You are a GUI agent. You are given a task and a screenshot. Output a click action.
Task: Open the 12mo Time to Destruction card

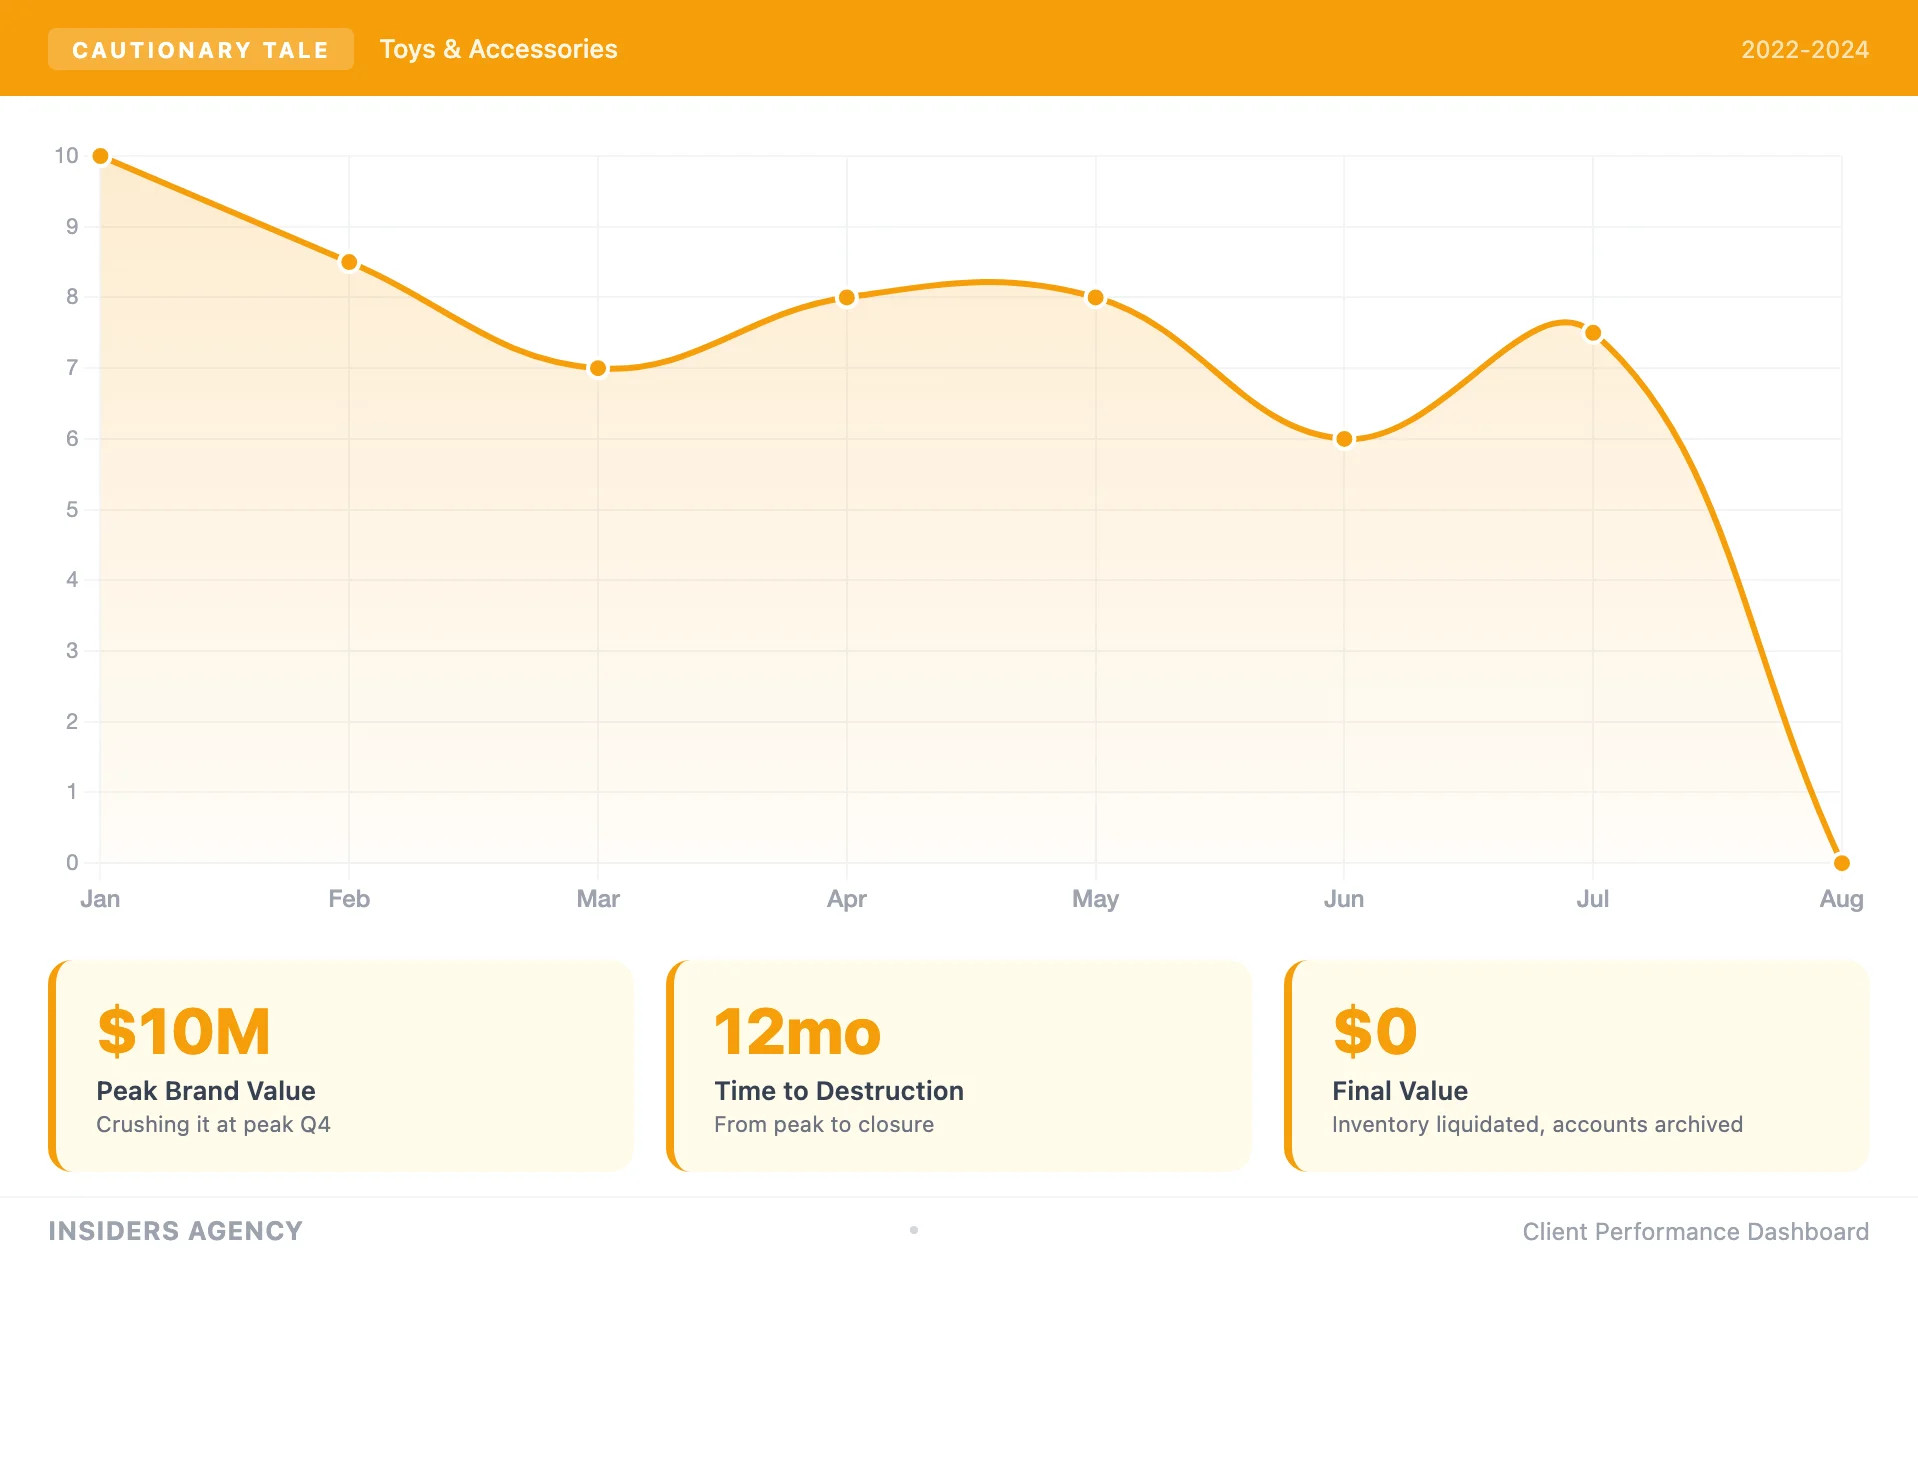(x=959, y=1066)
